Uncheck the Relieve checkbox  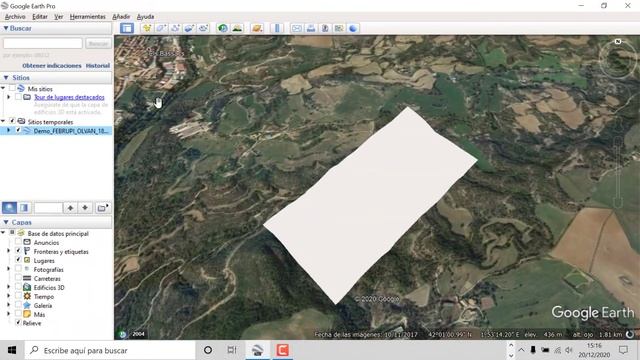18,322
